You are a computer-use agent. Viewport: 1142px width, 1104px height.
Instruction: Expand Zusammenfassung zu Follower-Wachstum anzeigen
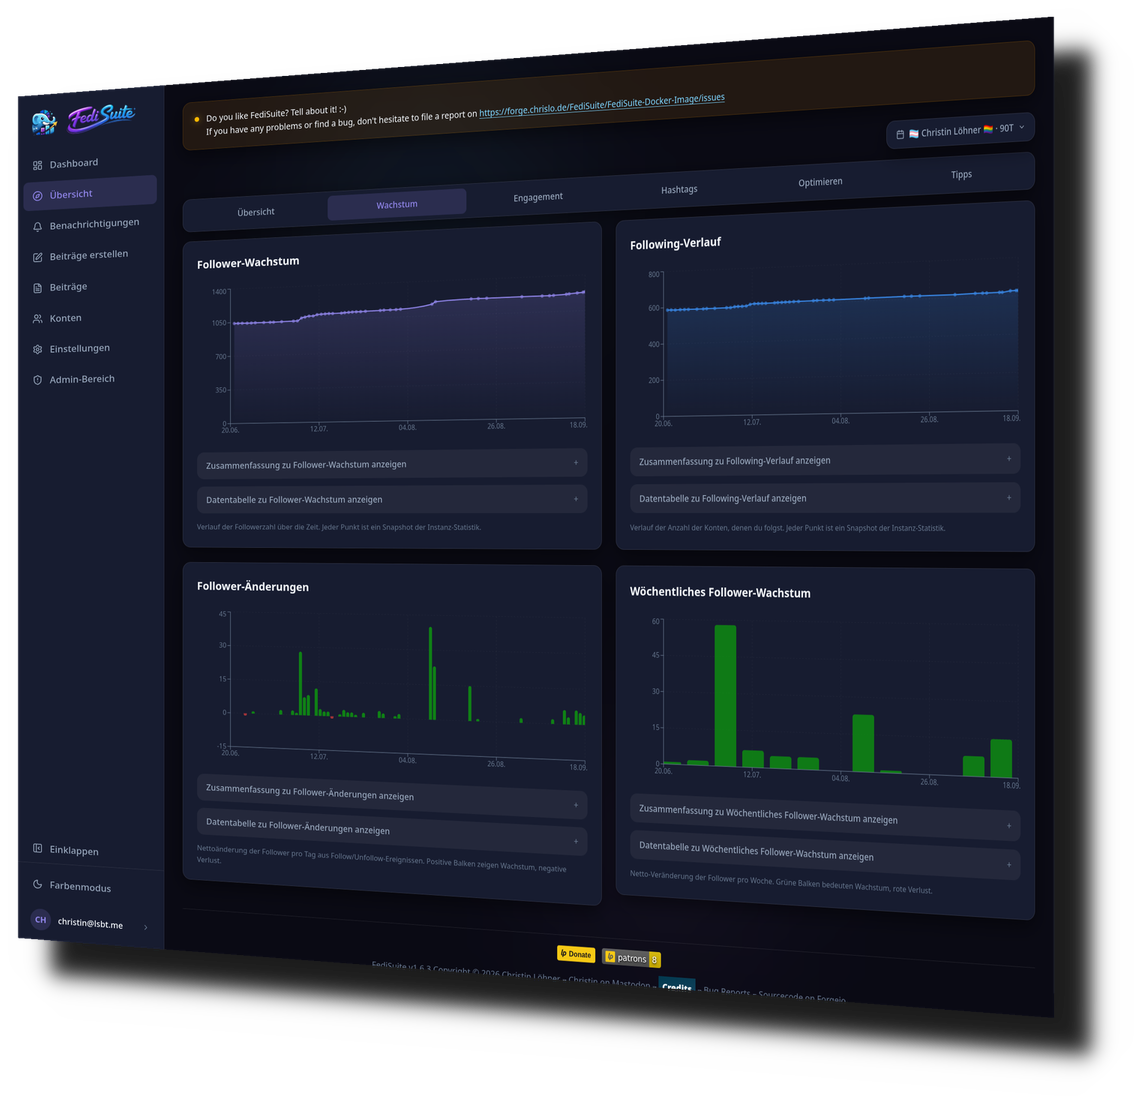pyautogui.click(x=392, y=464)
